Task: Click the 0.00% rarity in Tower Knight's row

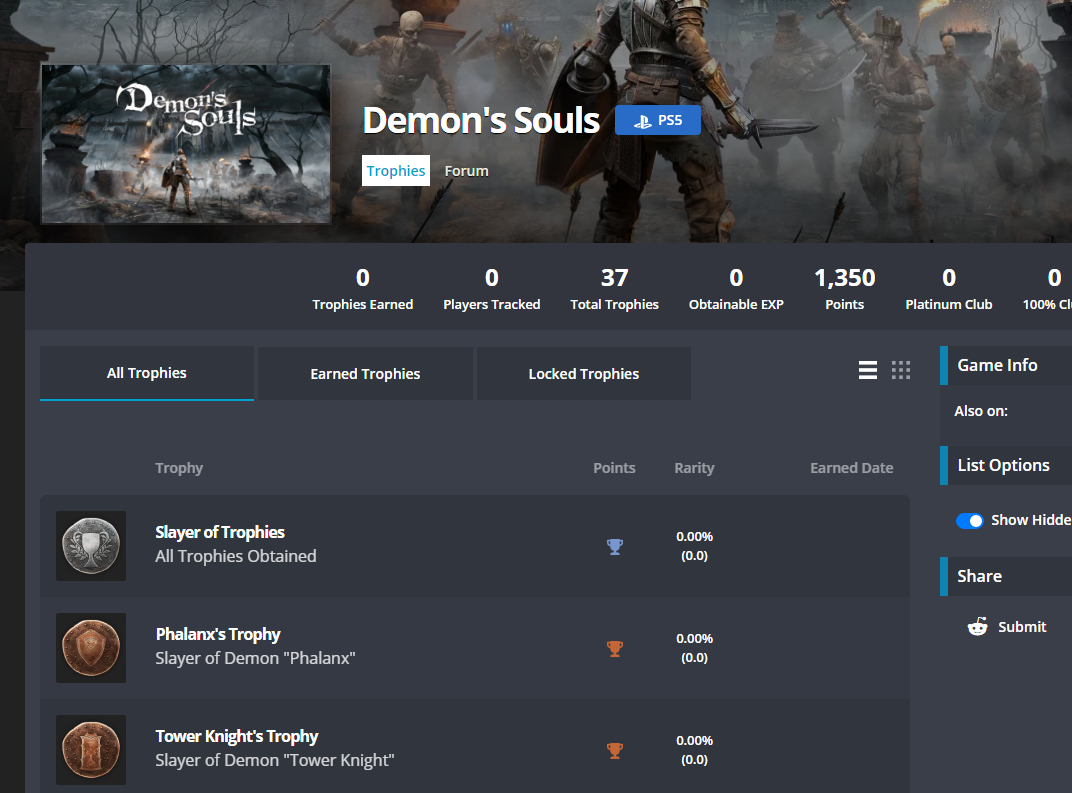Action: pos(695,740)
